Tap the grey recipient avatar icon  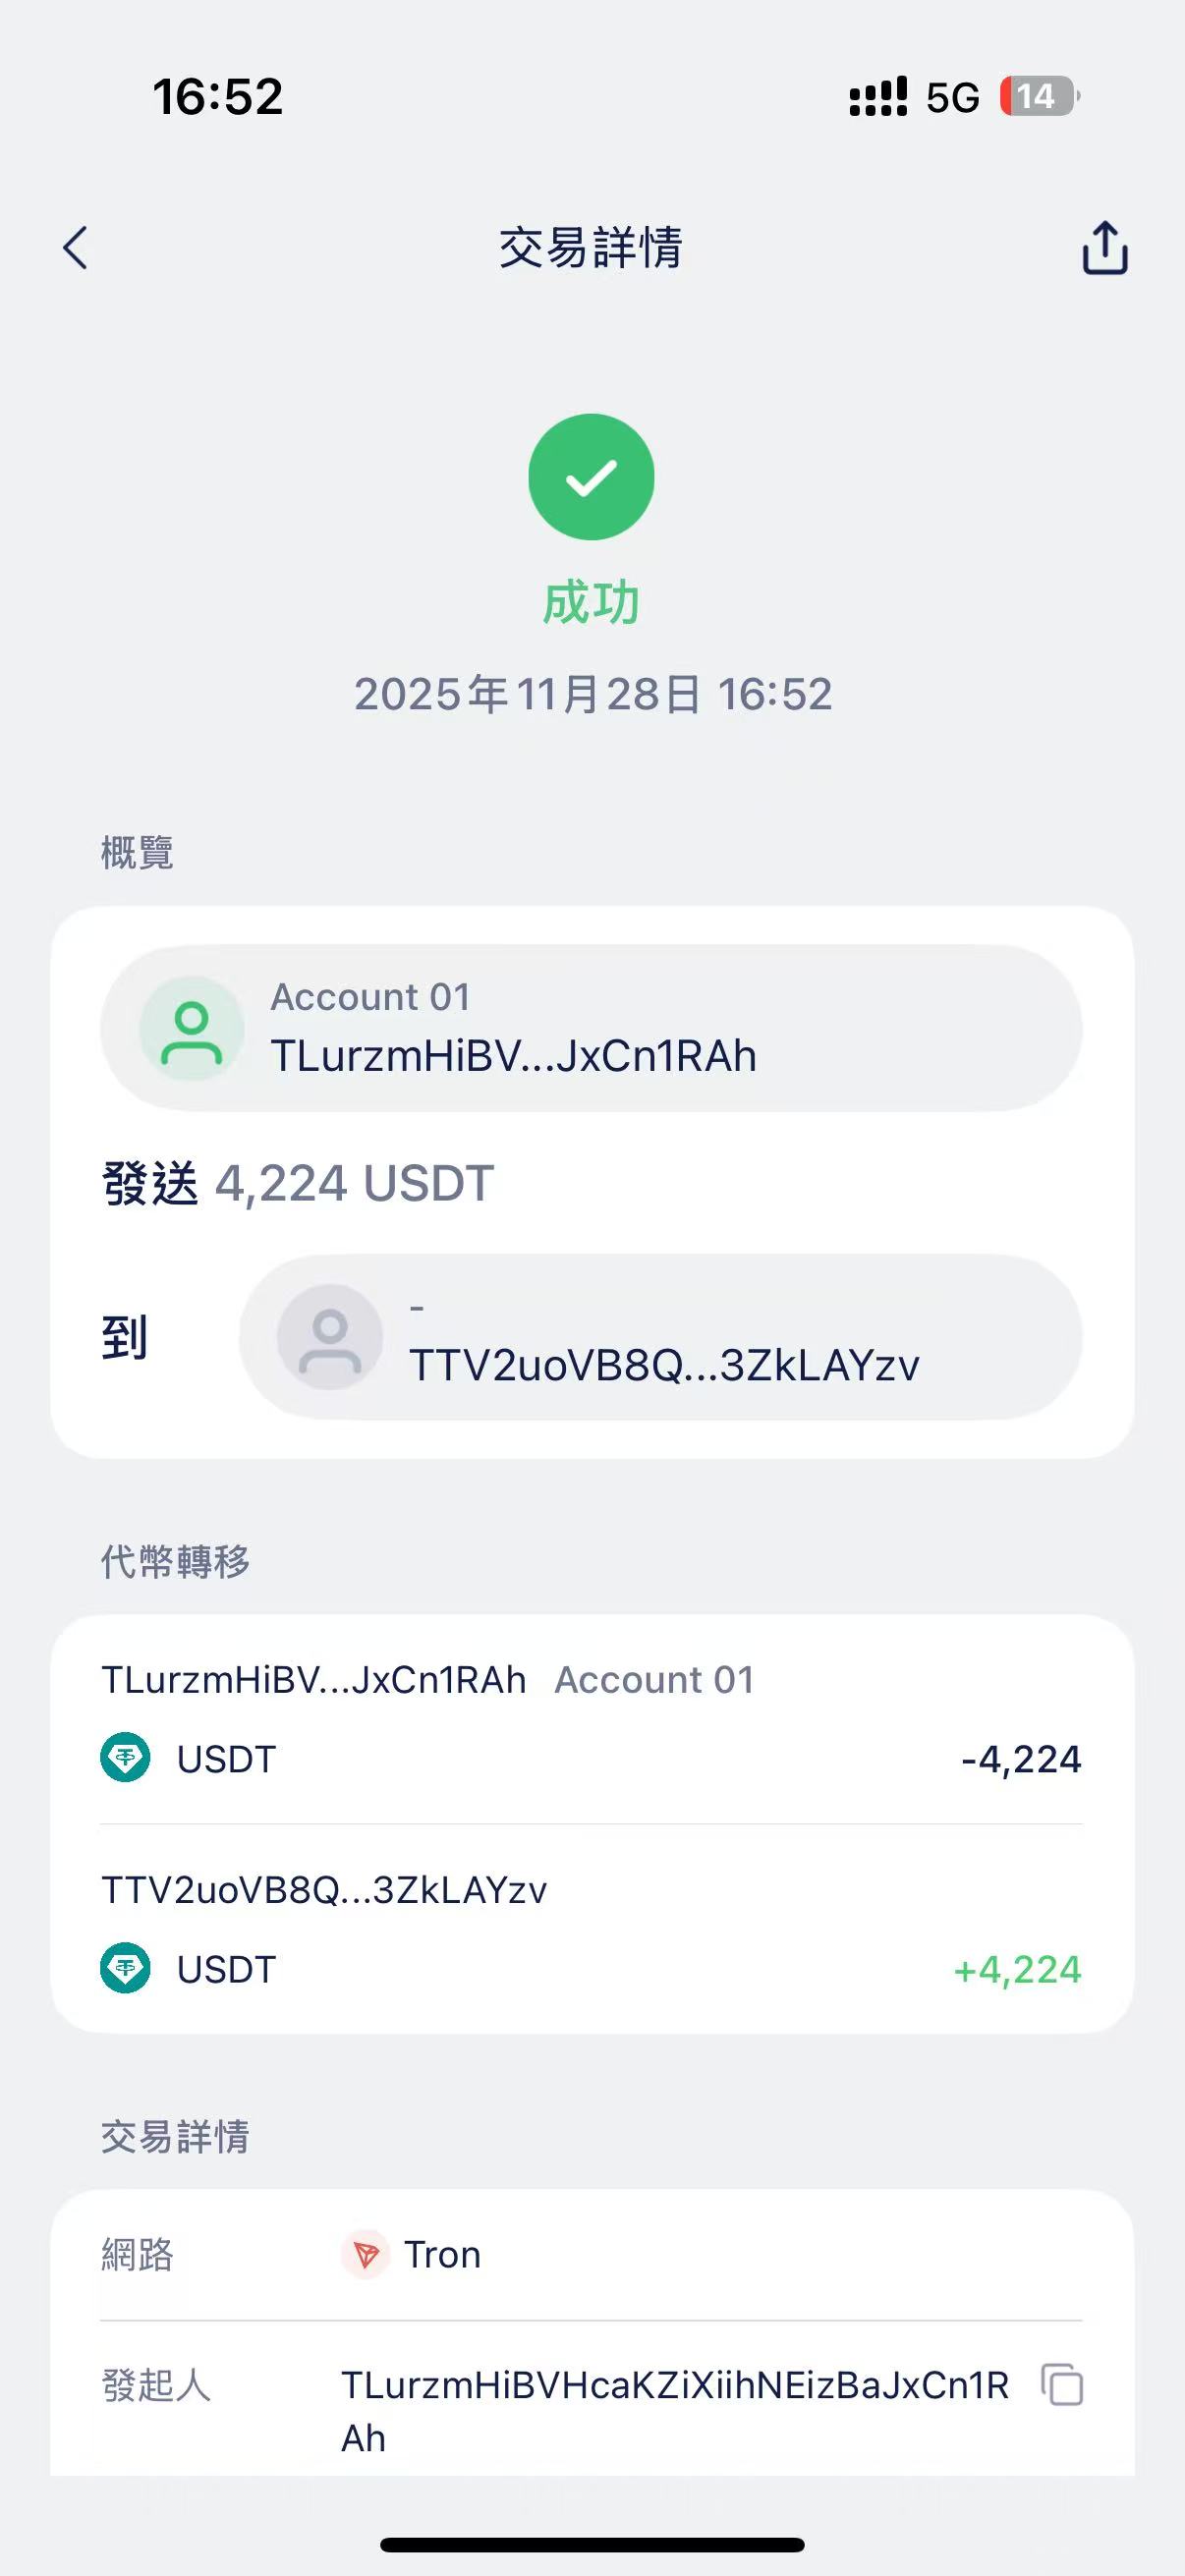click(x=330, y=1337)
